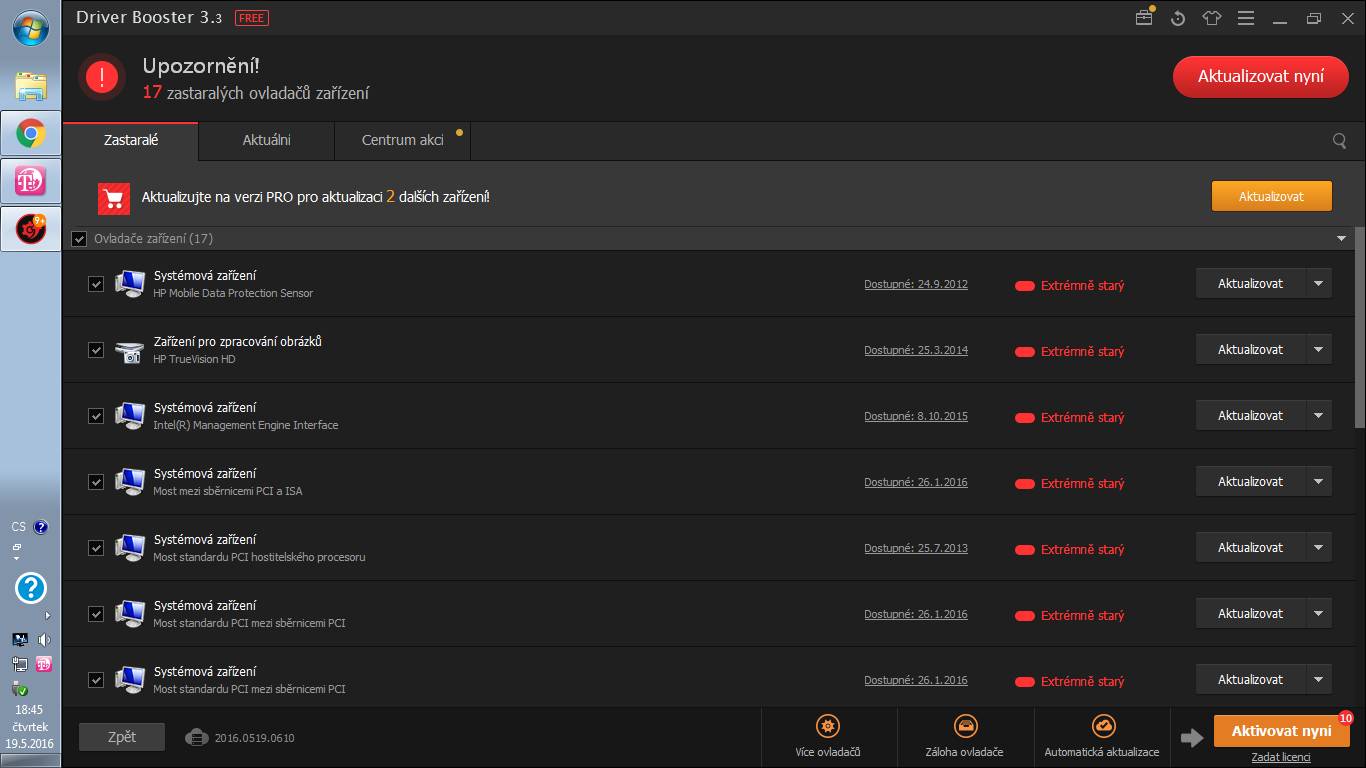
Task: Open Dostupné: 25.7.2013 link
Action: 916,548
